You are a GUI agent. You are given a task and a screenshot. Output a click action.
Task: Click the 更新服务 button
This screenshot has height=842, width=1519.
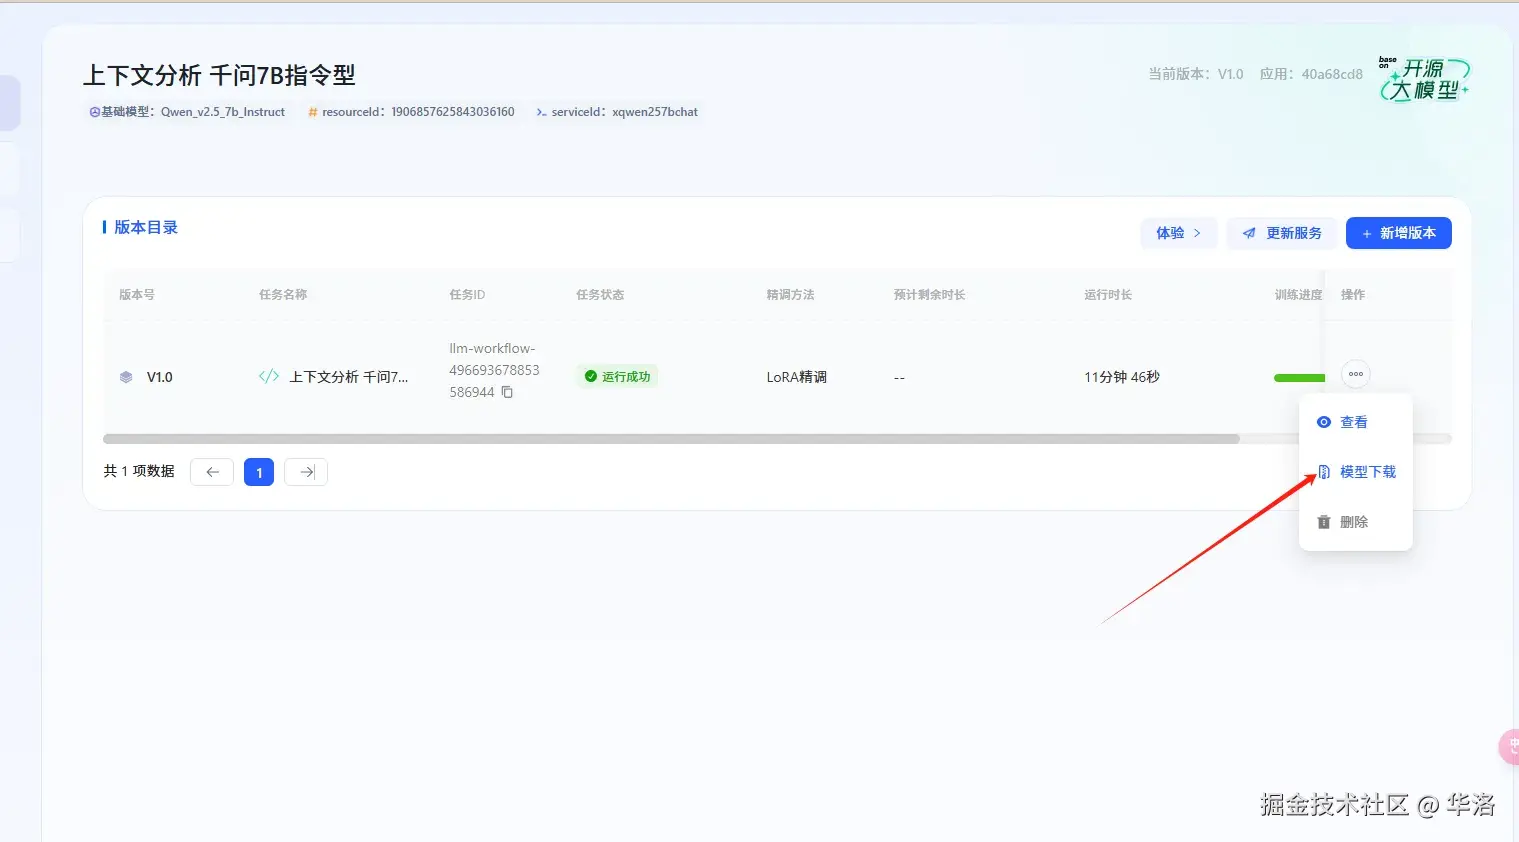coord(1282,233)
